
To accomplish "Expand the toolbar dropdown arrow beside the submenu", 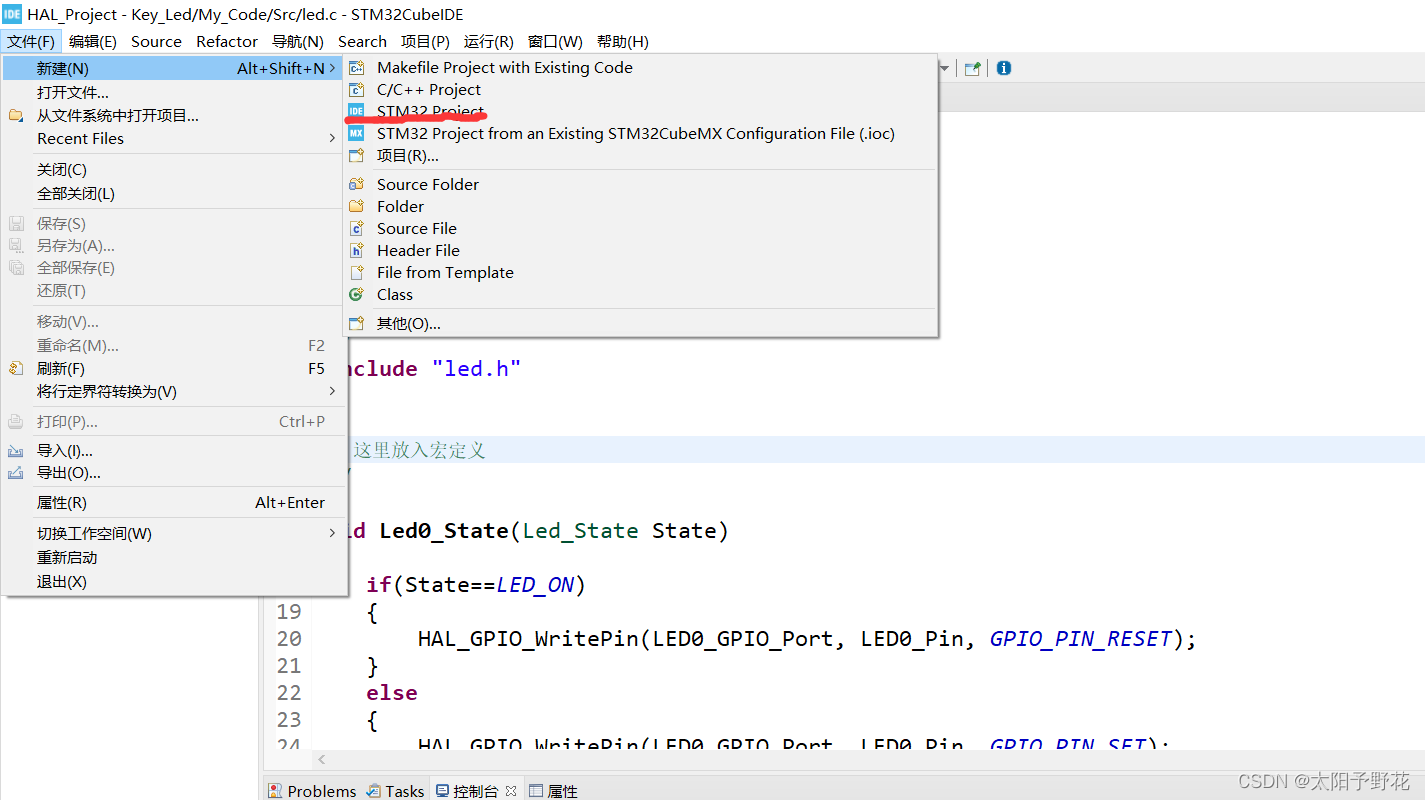I will click(x=944, y=68).
